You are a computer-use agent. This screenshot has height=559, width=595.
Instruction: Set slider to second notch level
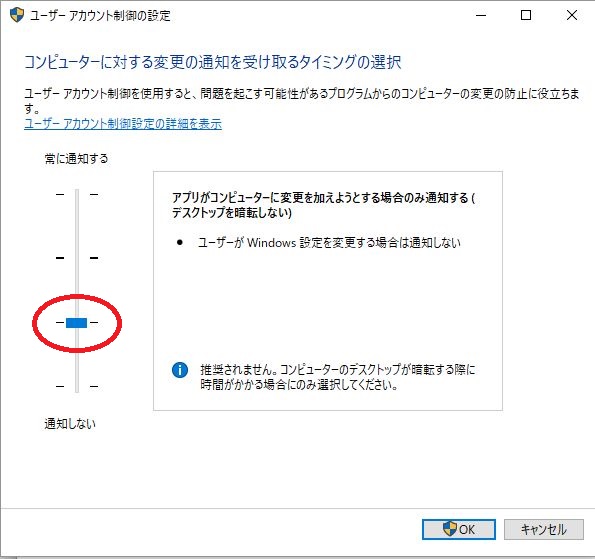77,258
